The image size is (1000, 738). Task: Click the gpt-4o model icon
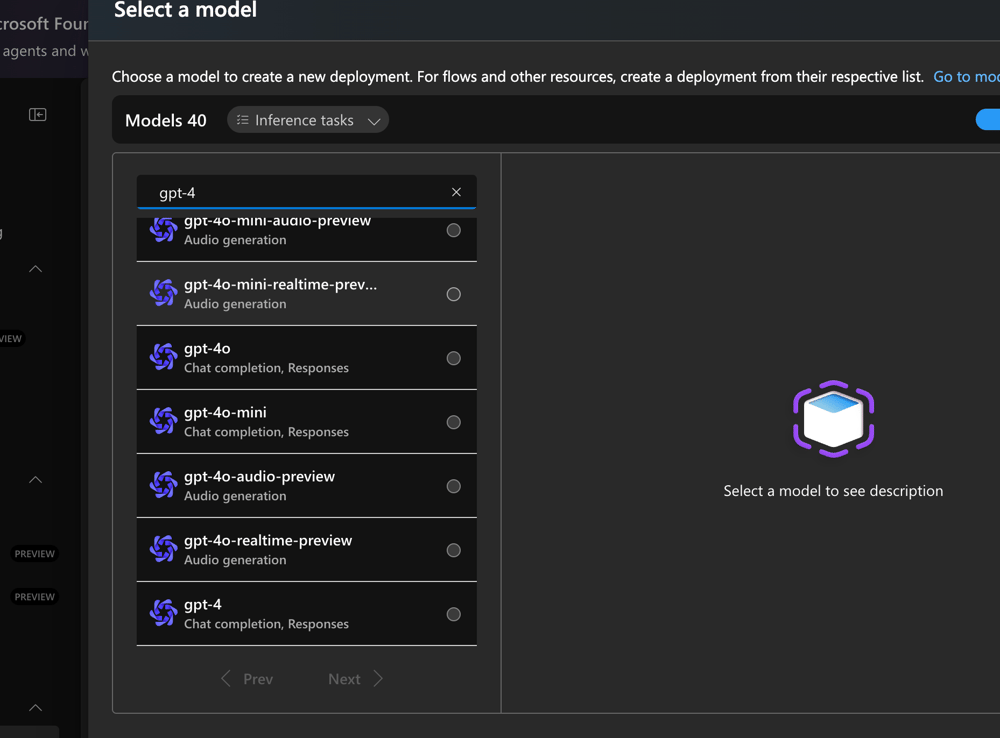(x=163, y=357)
